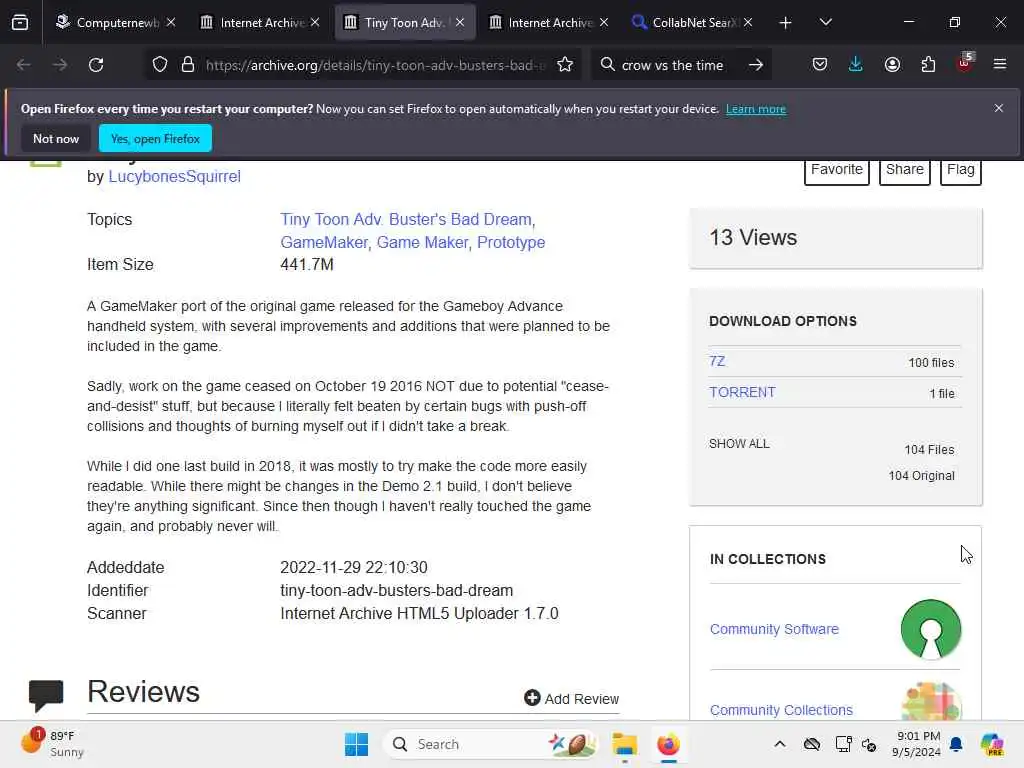Open Community Collections link
The image size is (1024, 768).
[781, 710]
